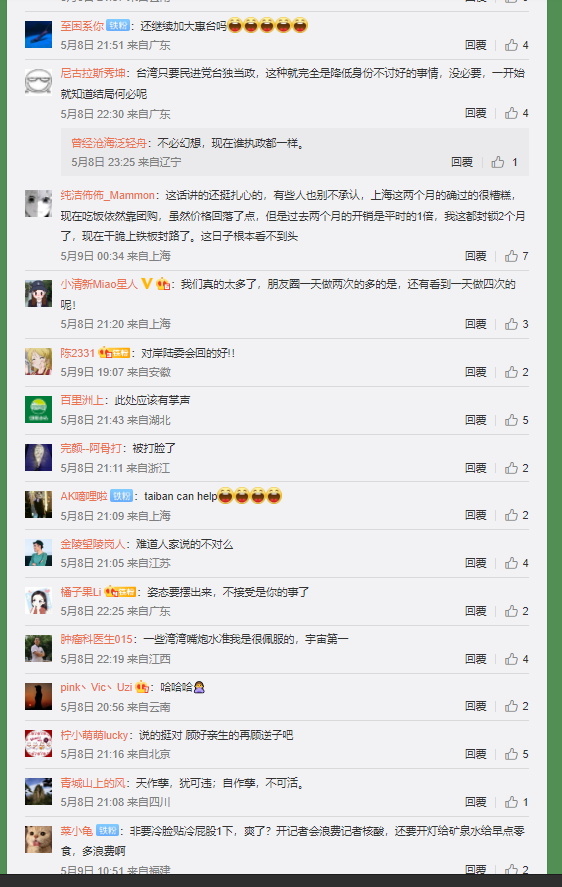The width and height of the screenshot is (562, 887).
Task: Click the V badge next to 小清新Miao星人
Action: point(147,284)
